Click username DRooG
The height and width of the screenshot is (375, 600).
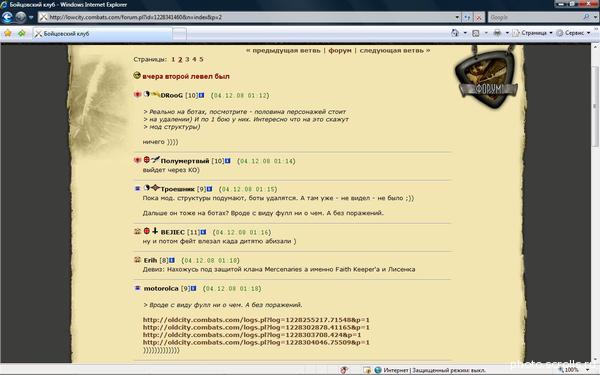click(x=171, y=95)
